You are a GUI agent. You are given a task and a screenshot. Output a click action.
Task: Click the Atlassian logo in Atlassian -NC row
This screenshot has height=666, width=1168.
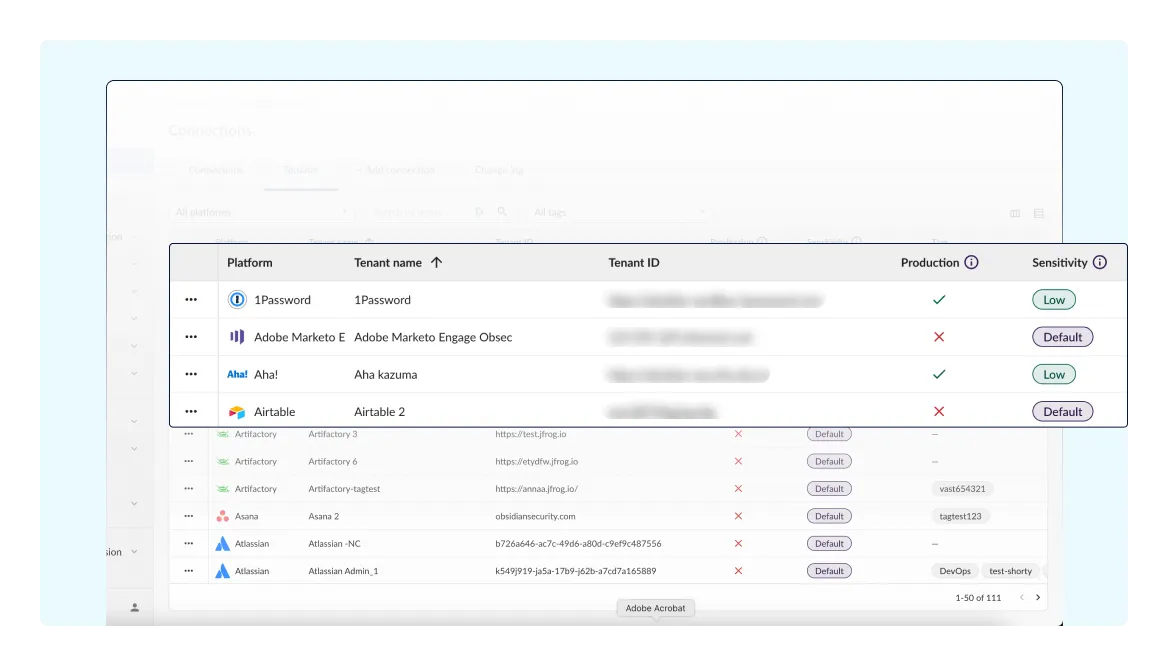click(222, 544)
